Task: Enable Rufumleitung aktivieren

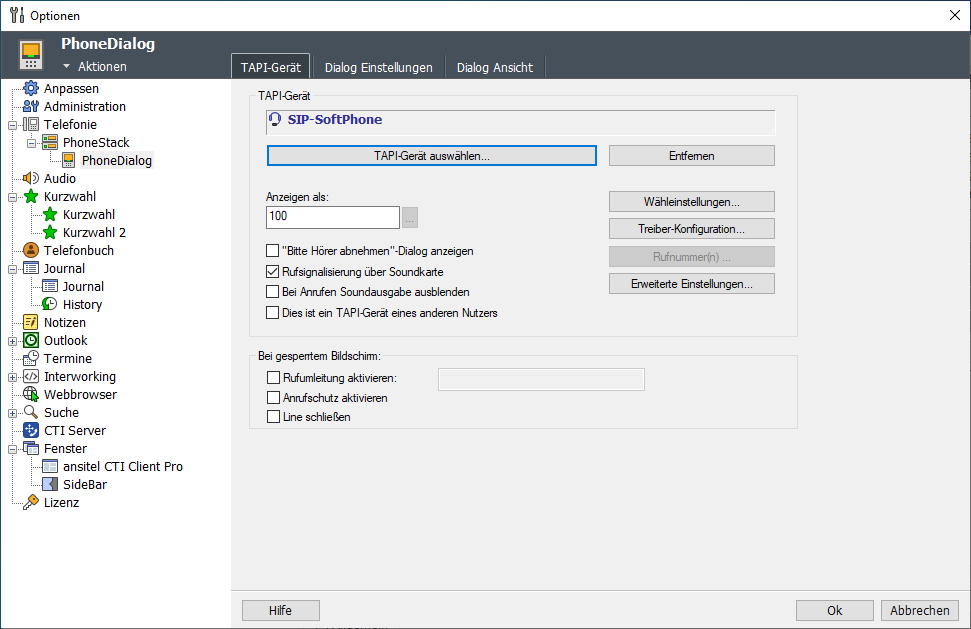Action: click(x=271, y=377)
